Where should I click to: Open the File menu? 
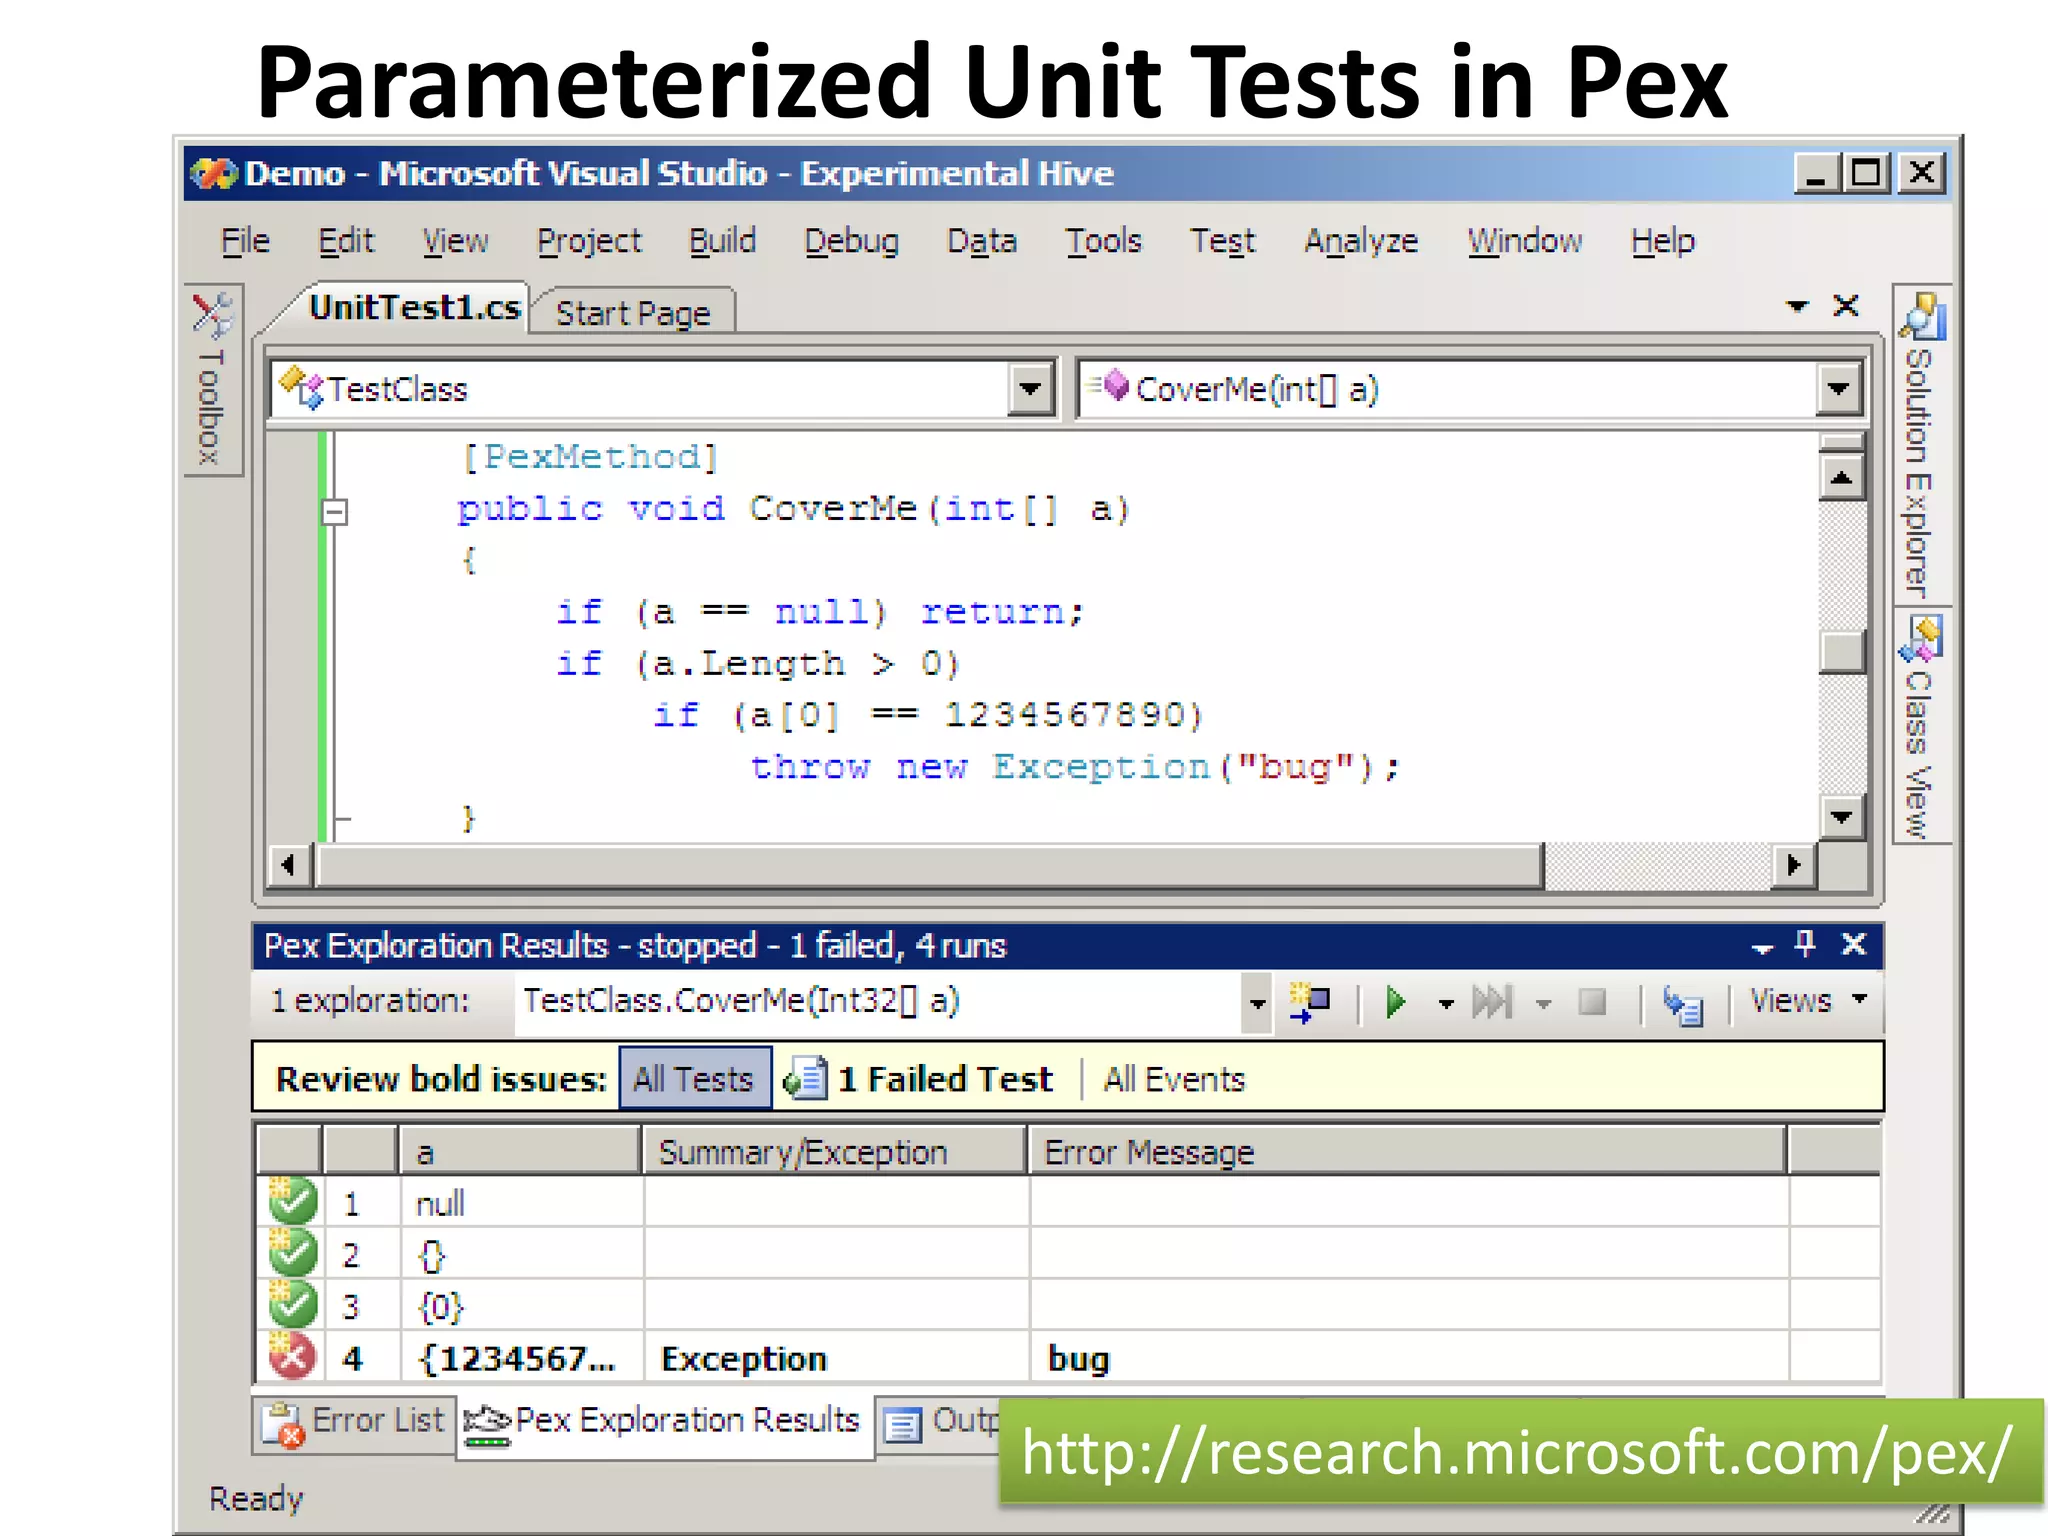tap(245, 241)
